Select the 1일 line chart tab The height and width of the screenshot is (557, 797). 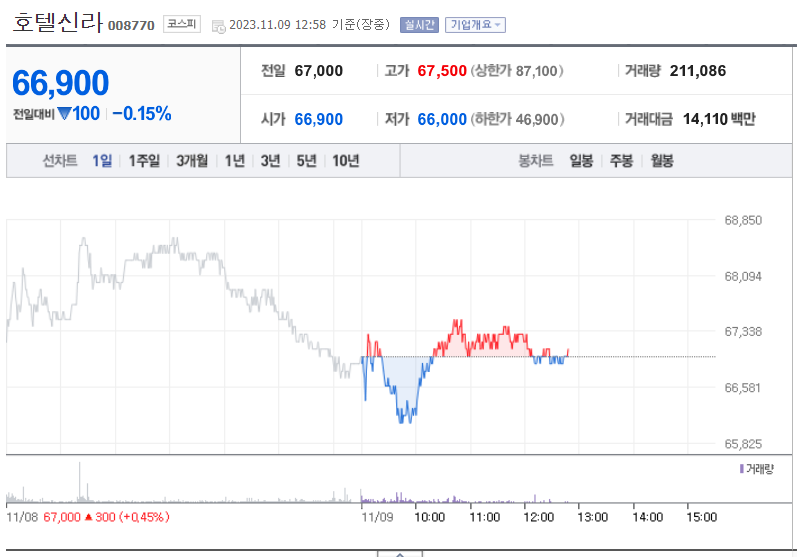point(102,161)
